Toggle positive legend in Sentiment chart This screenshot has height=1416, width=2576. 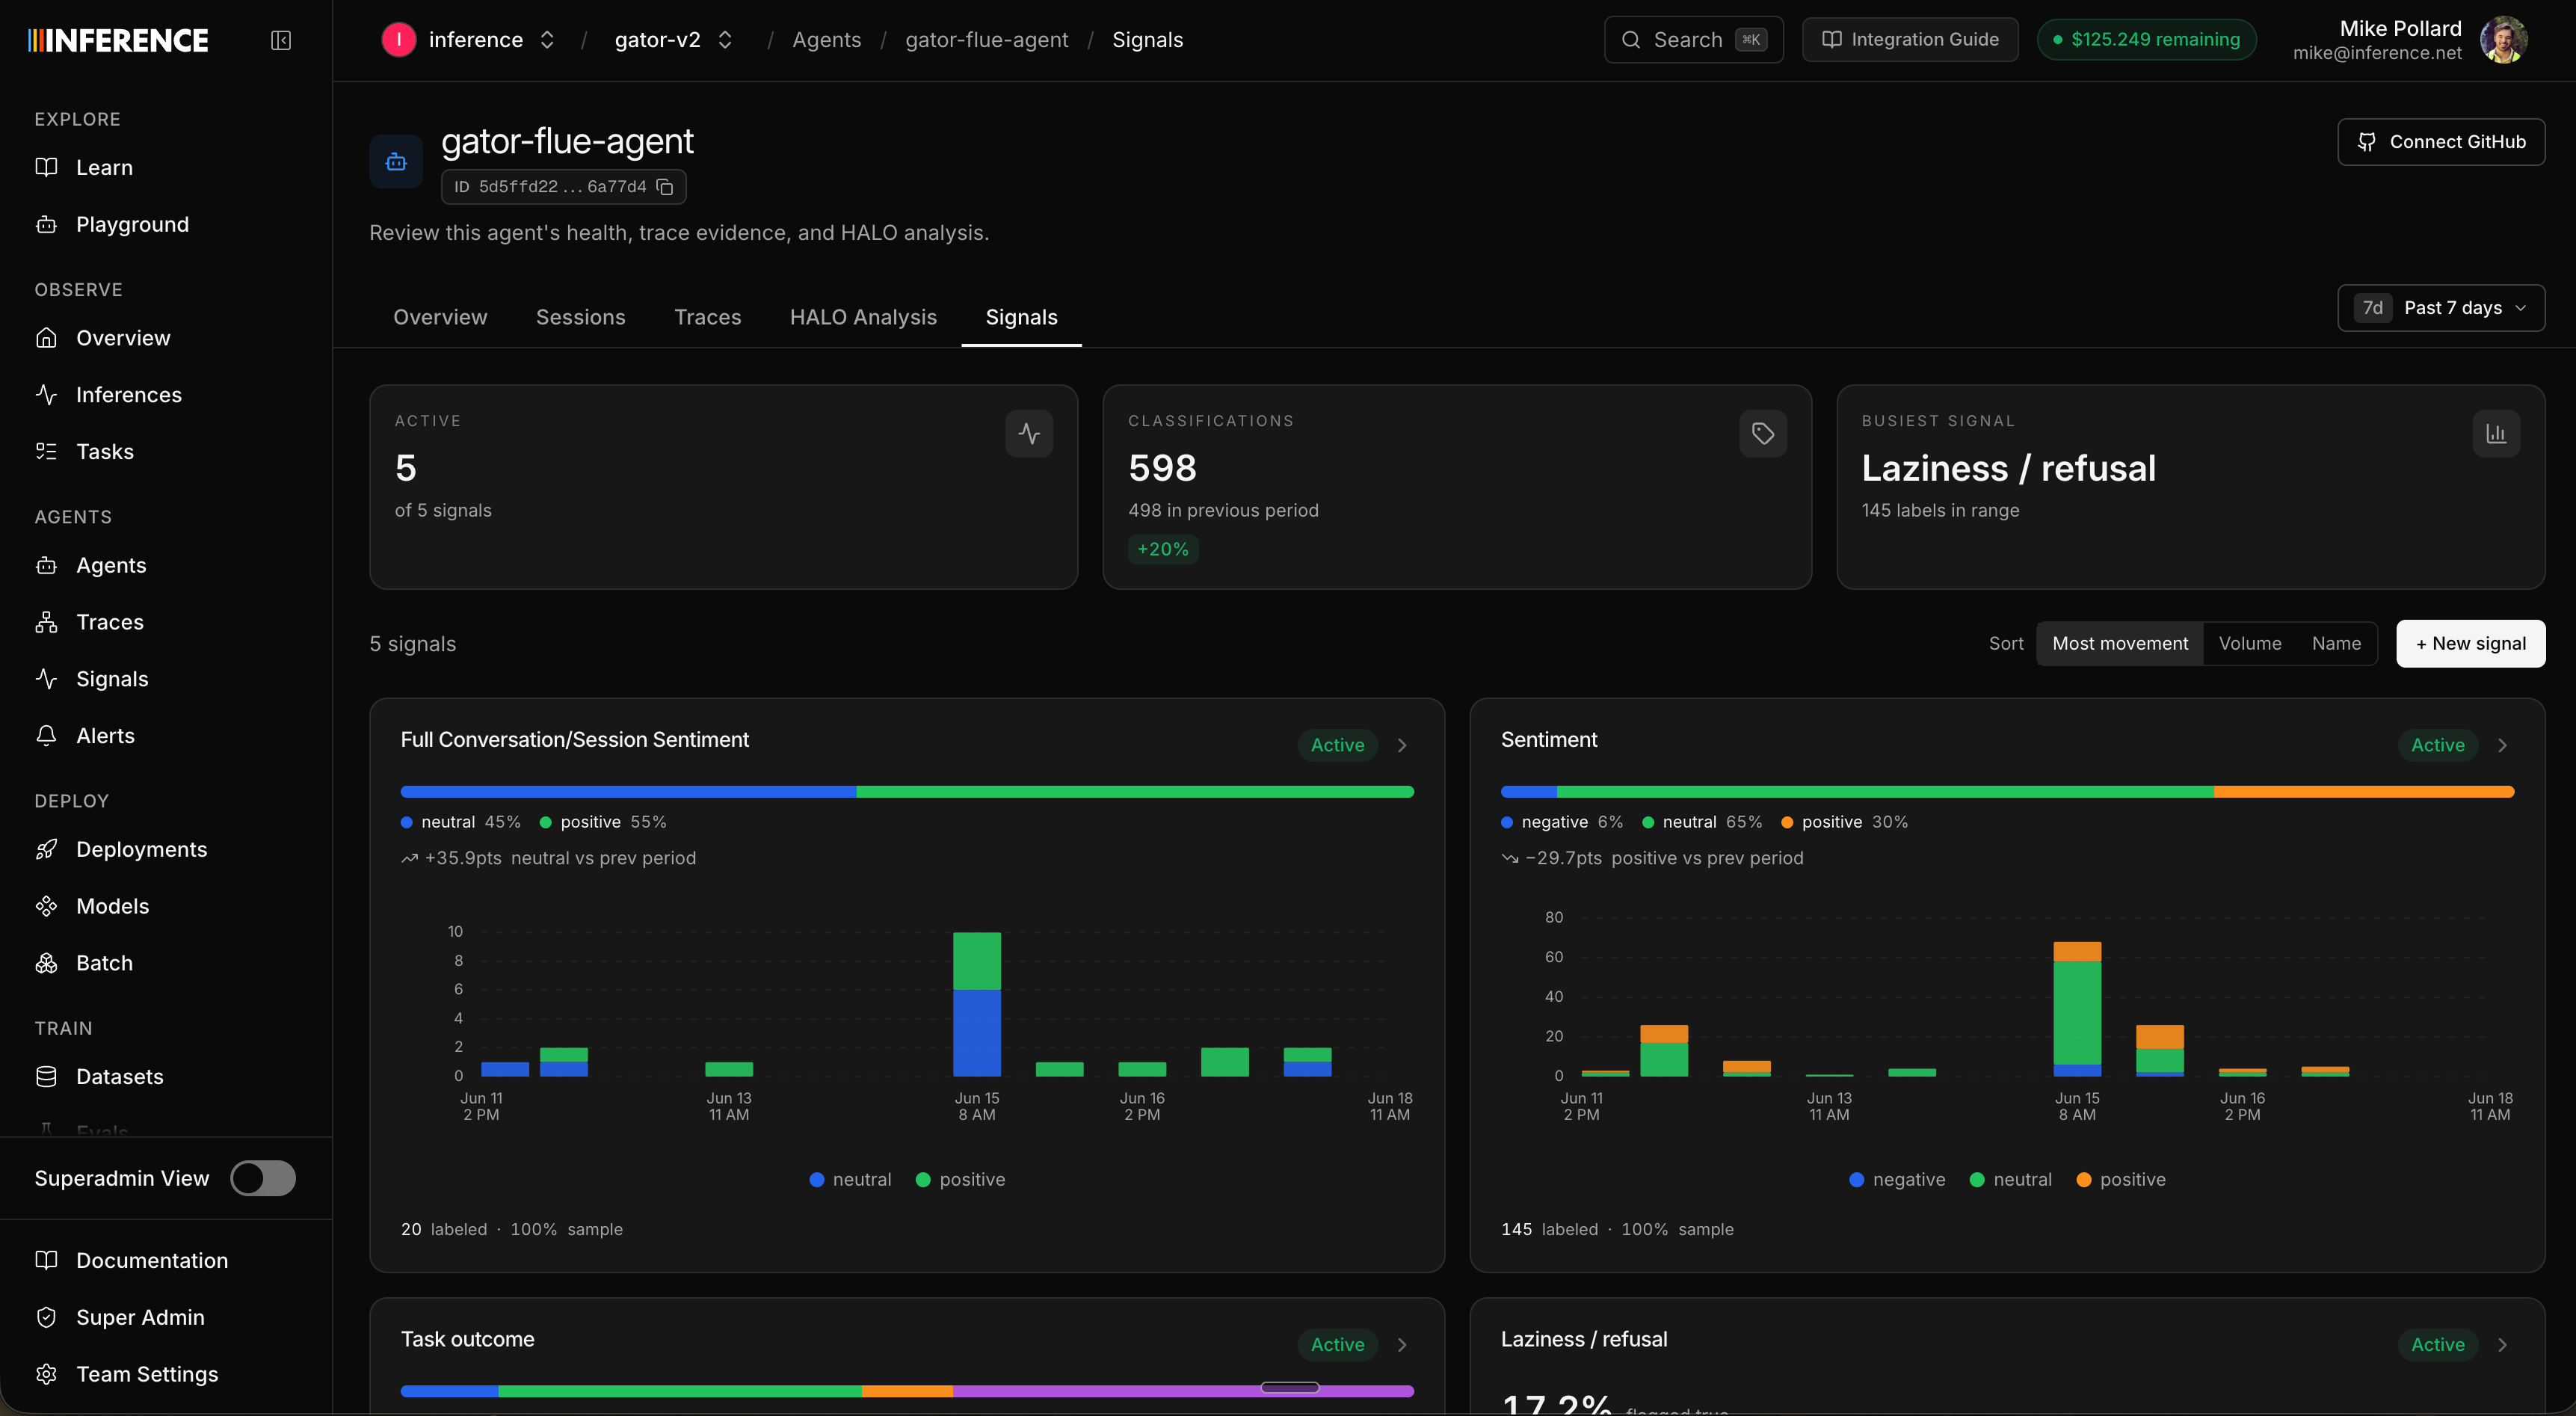(2121, 1180)
